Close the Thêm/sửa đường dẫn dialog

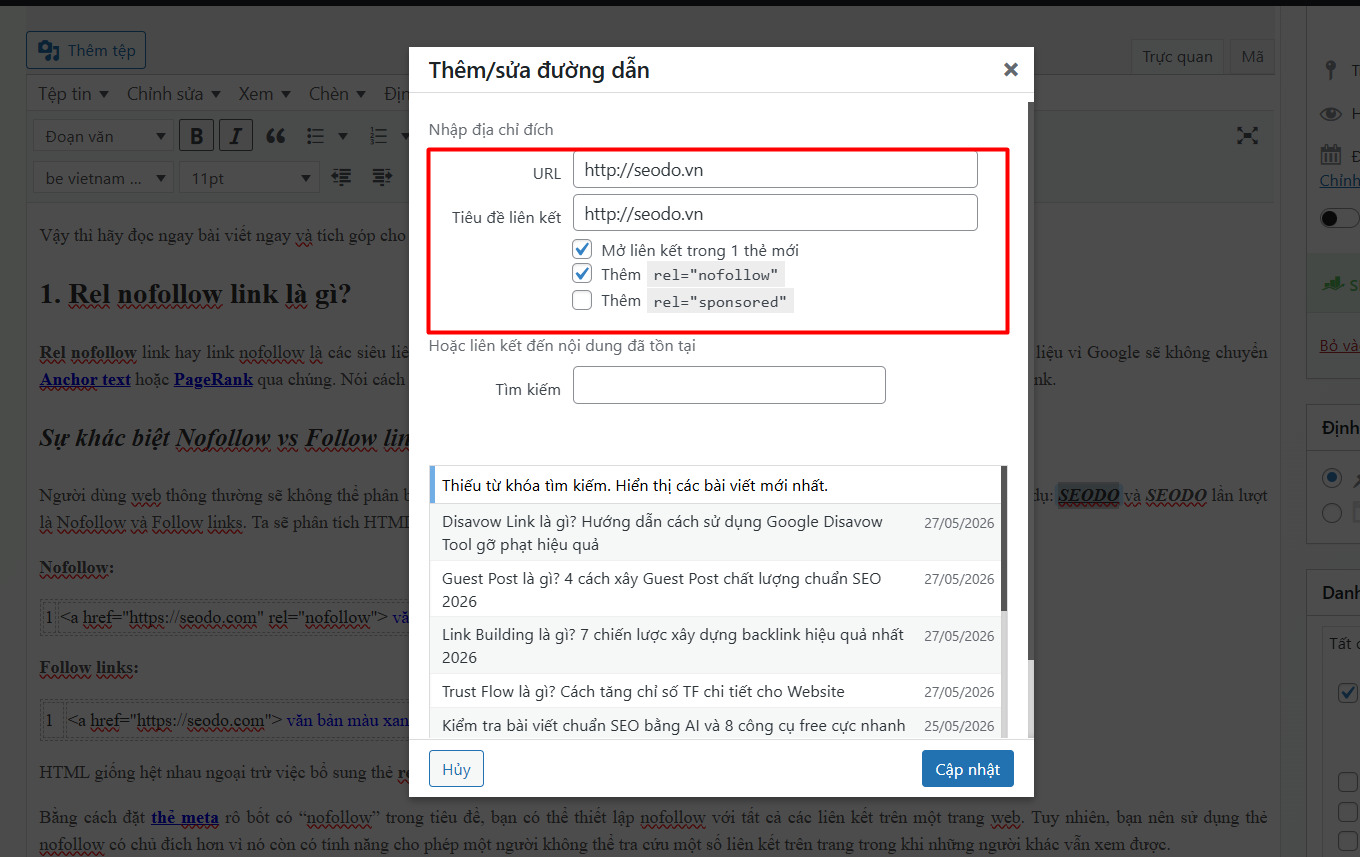1011,70
